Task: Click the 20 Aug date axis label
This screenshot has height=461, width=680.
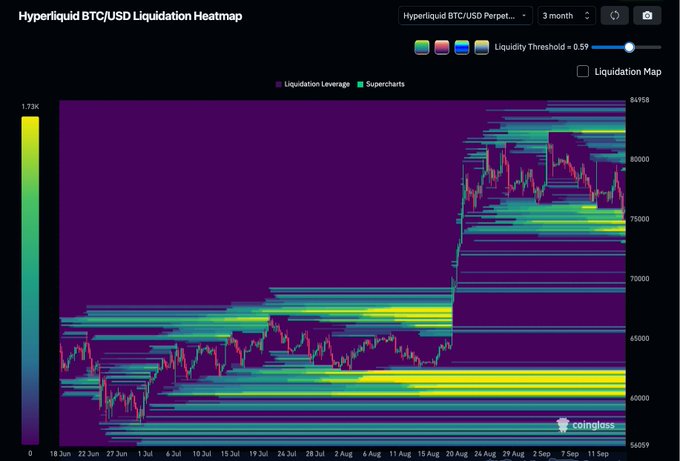Action: pos(457,454)
